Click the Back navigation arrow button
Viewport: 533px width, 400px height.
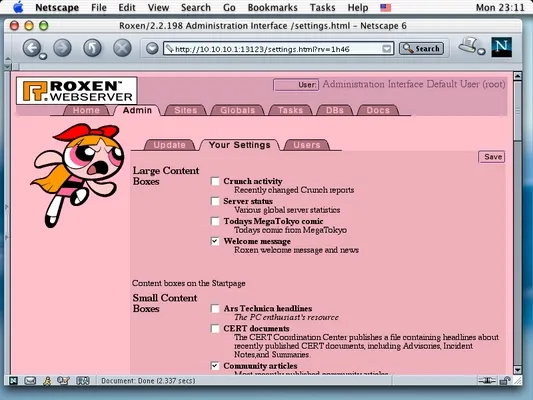tap(32, 48)
